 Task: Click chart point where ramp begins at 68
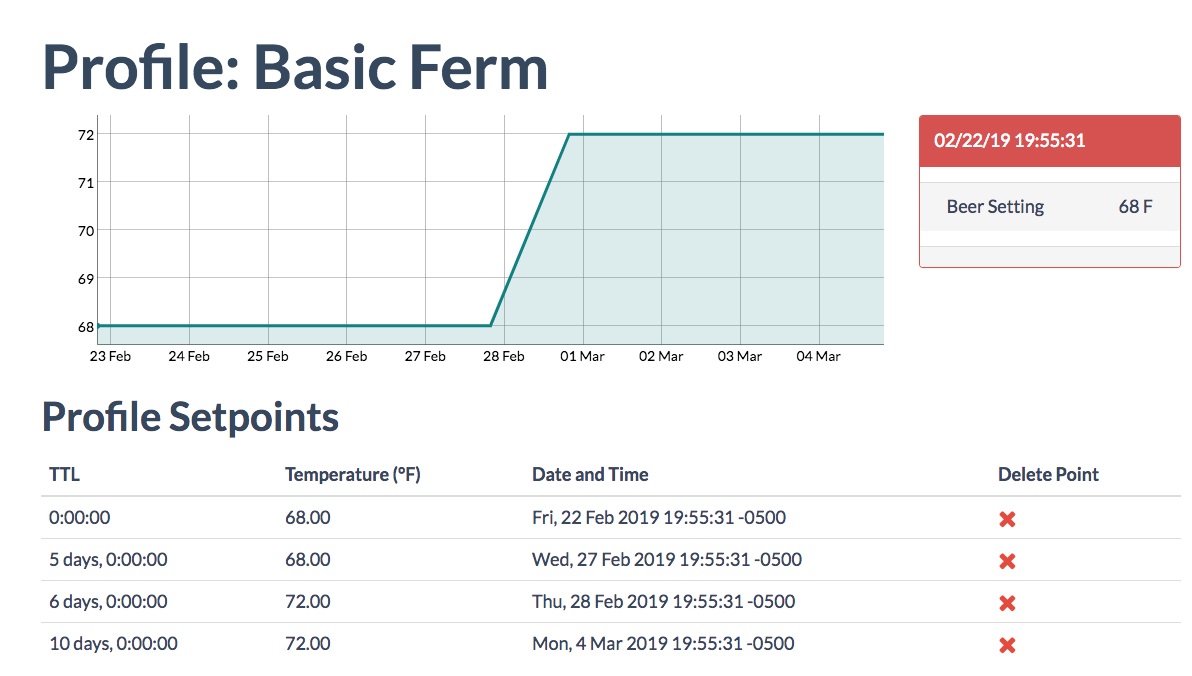pos(491,326)
